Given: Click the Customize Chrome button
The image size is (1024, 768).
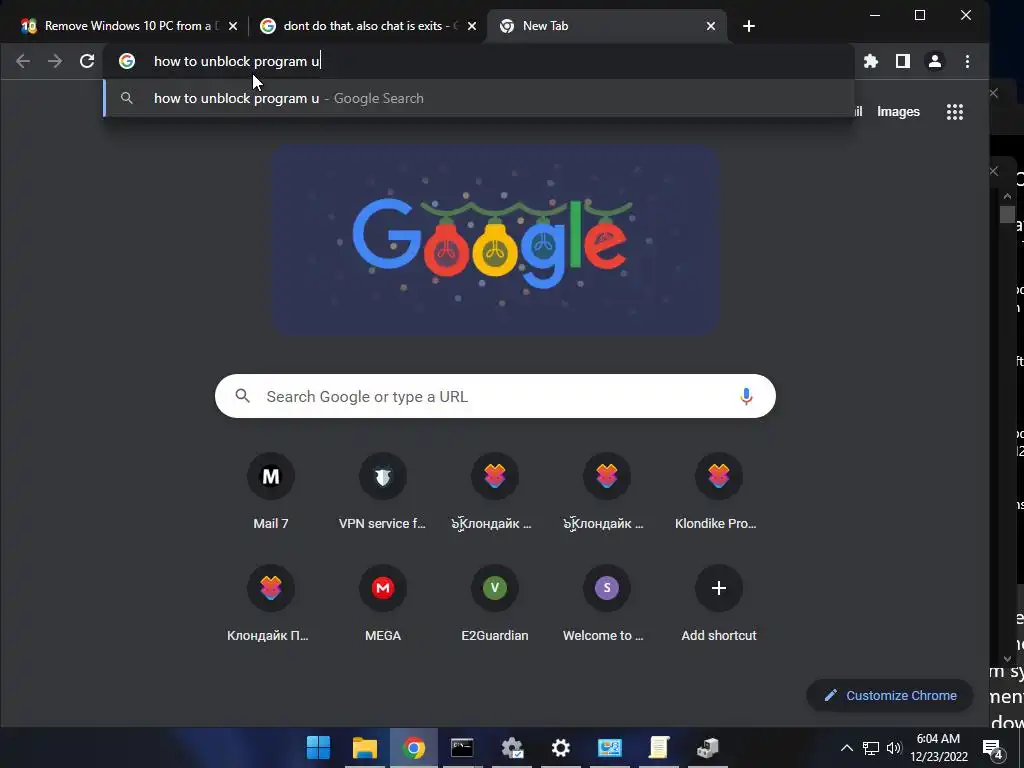Looking at the screenshot, I should (889, 696).
